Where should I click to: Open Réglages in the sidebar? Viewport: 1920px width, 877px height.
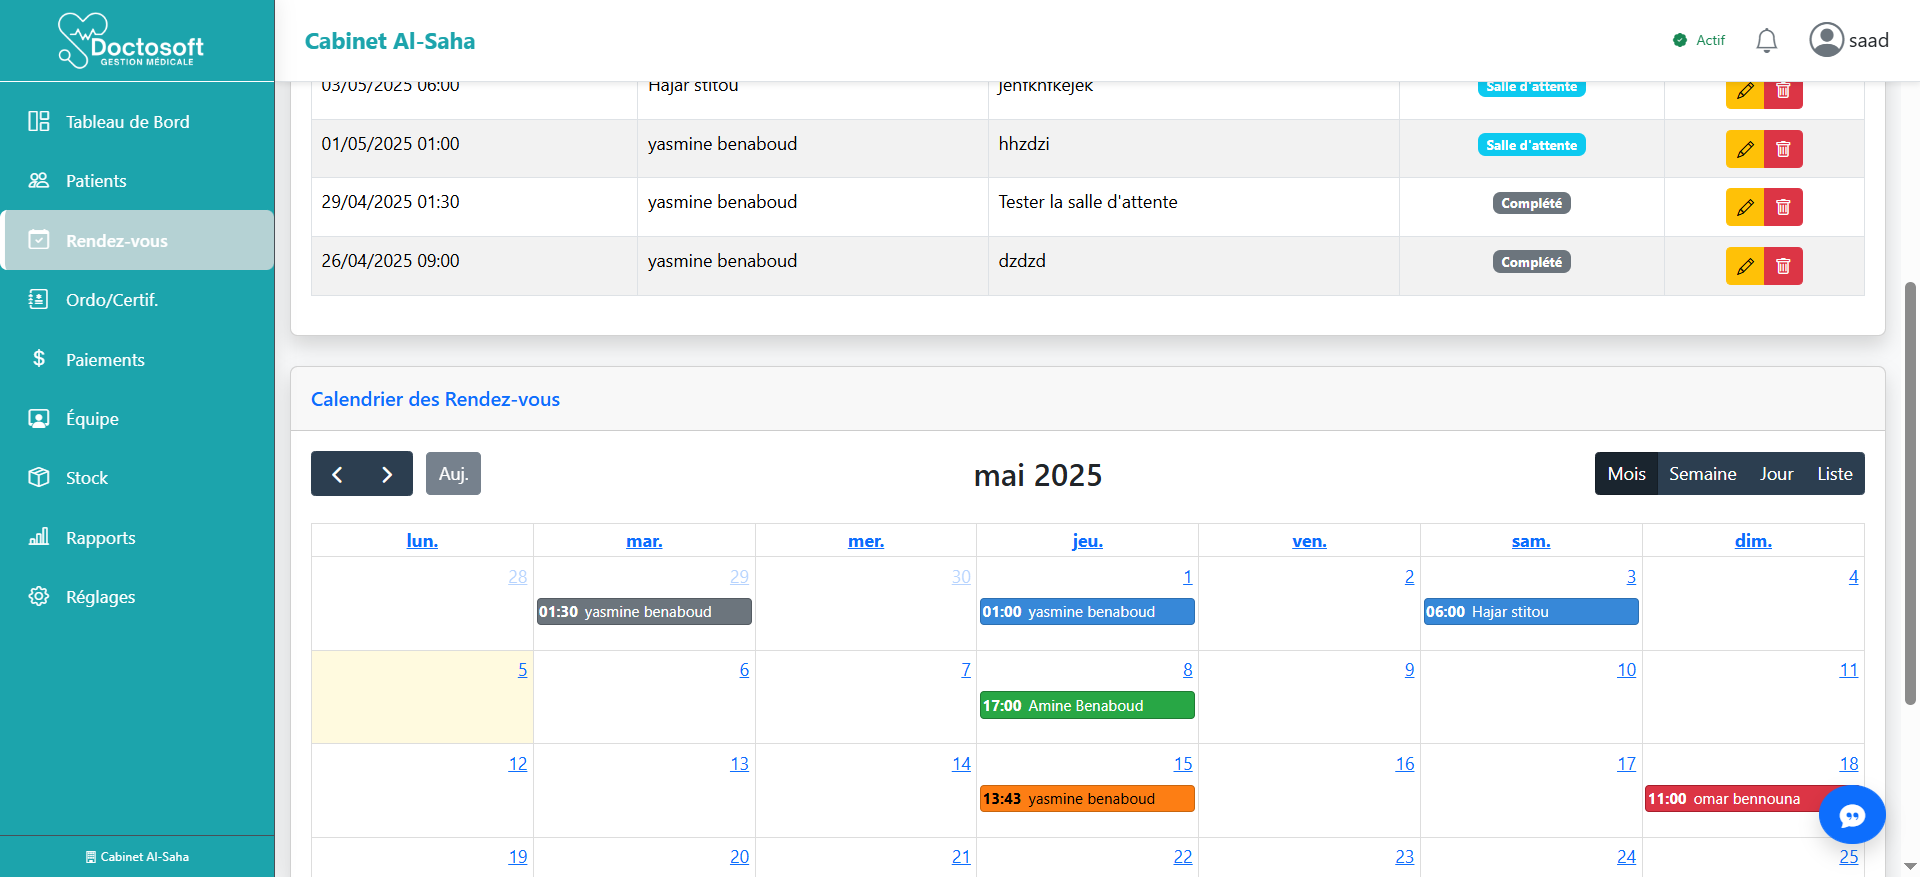pos(100,597)
